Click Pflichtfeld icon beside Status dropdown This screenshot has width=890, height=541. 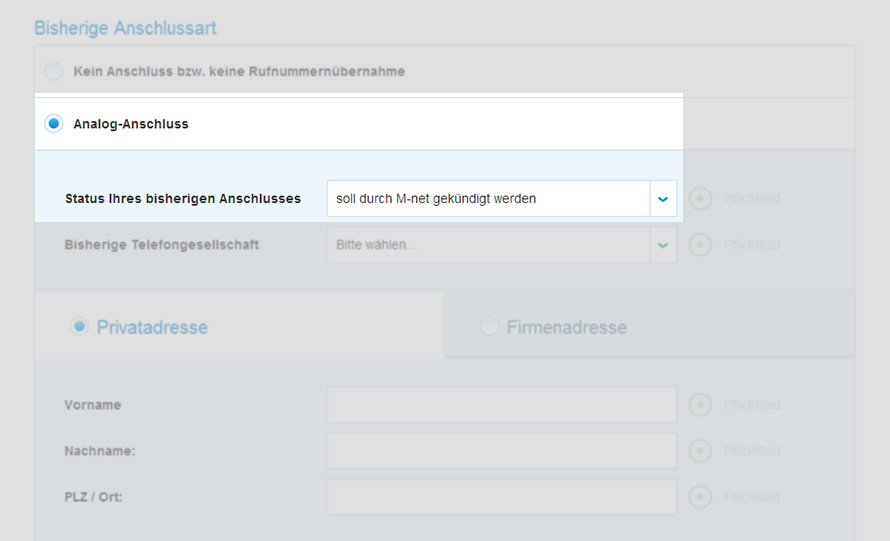point(701,199)
